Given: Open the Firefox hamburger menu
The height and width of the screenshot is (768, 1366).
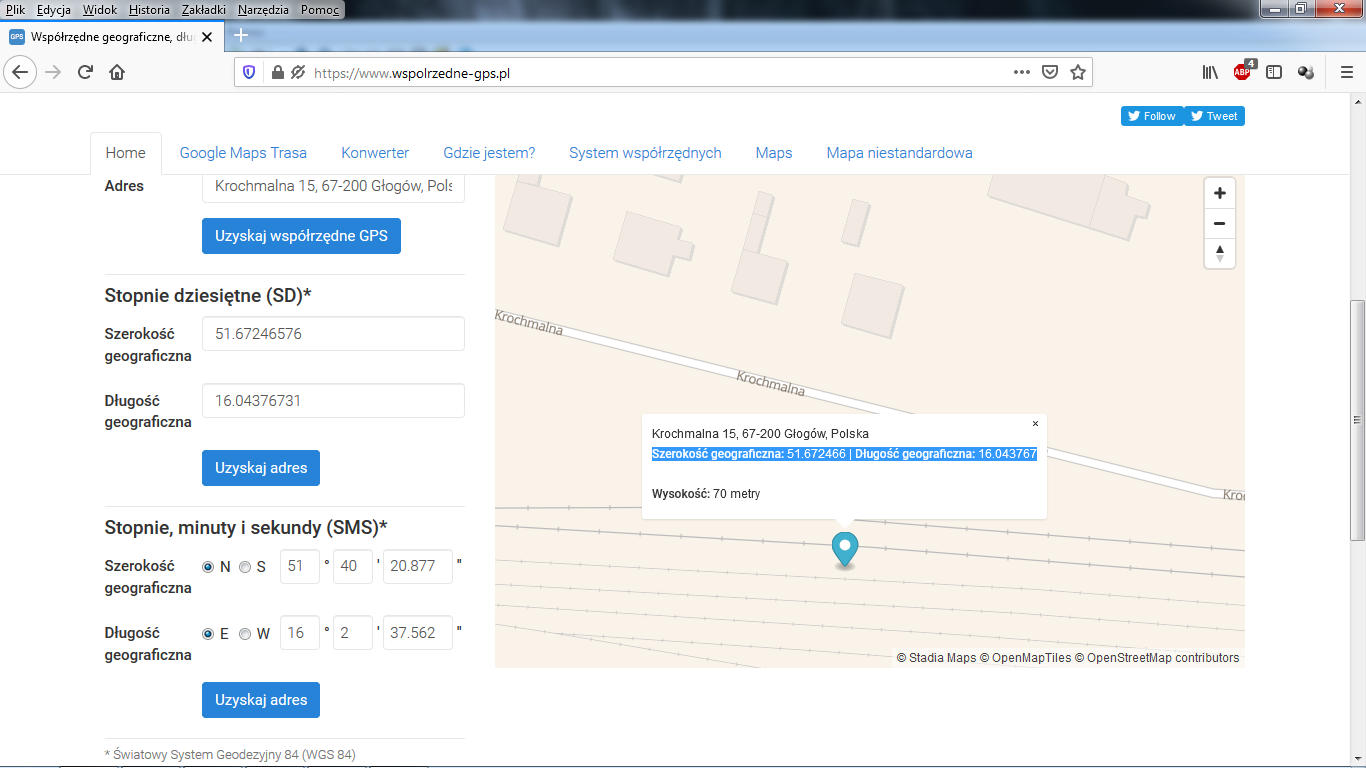Looking at the screenshot, I should [1346, 72].
